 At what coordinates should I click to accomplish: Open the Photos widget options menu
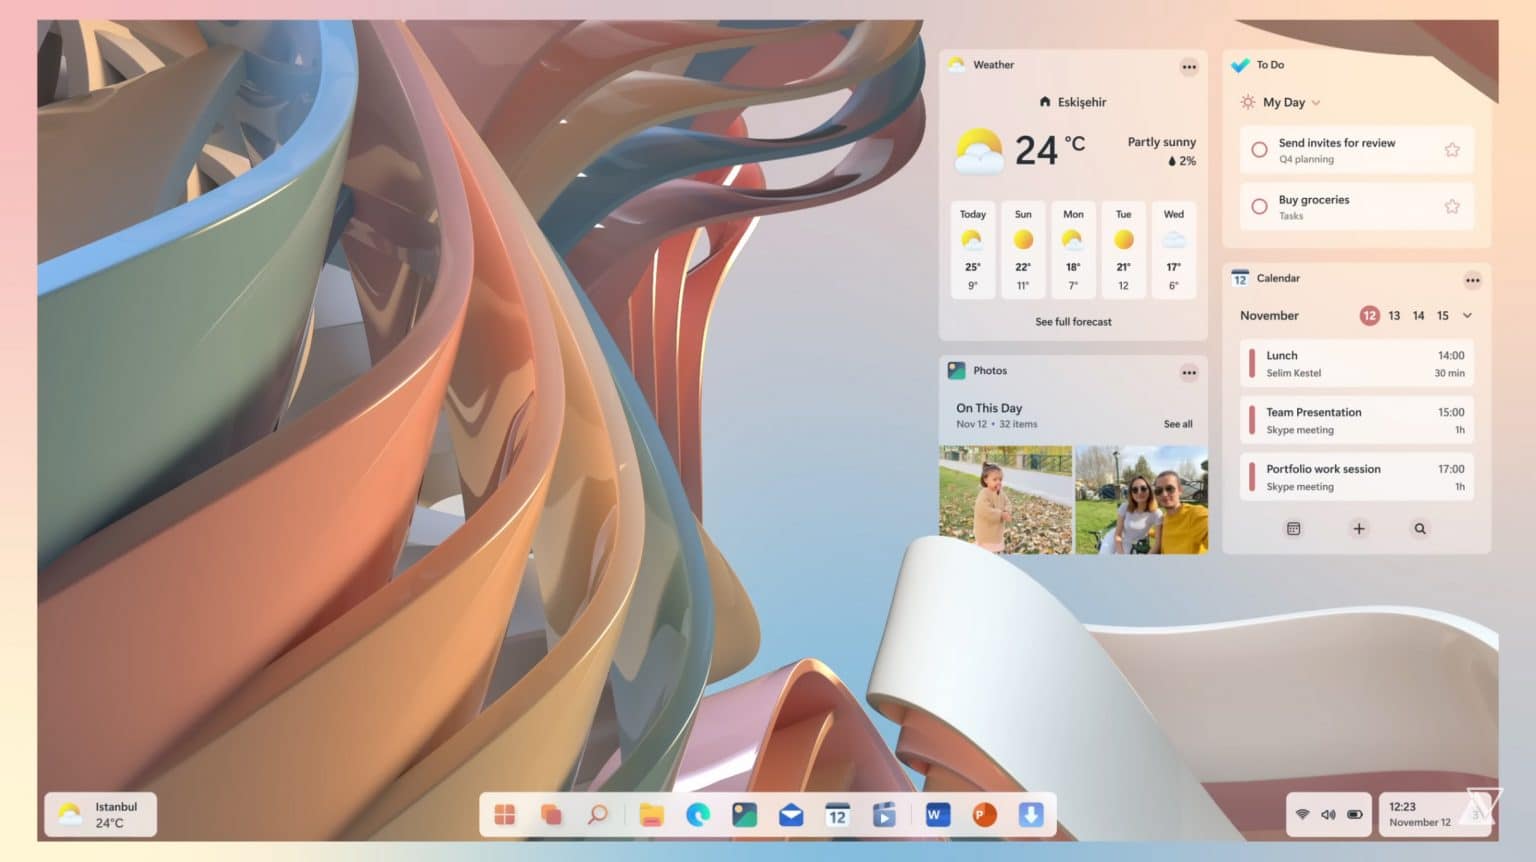tap(1189, 372)
